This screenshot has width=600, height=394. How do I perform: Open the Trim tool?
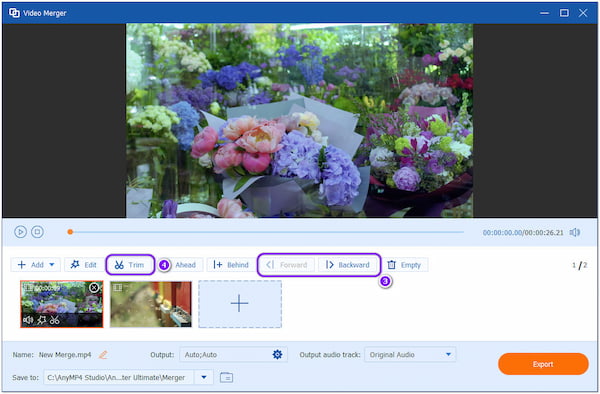pyautogui.click(x=130, y=265)
